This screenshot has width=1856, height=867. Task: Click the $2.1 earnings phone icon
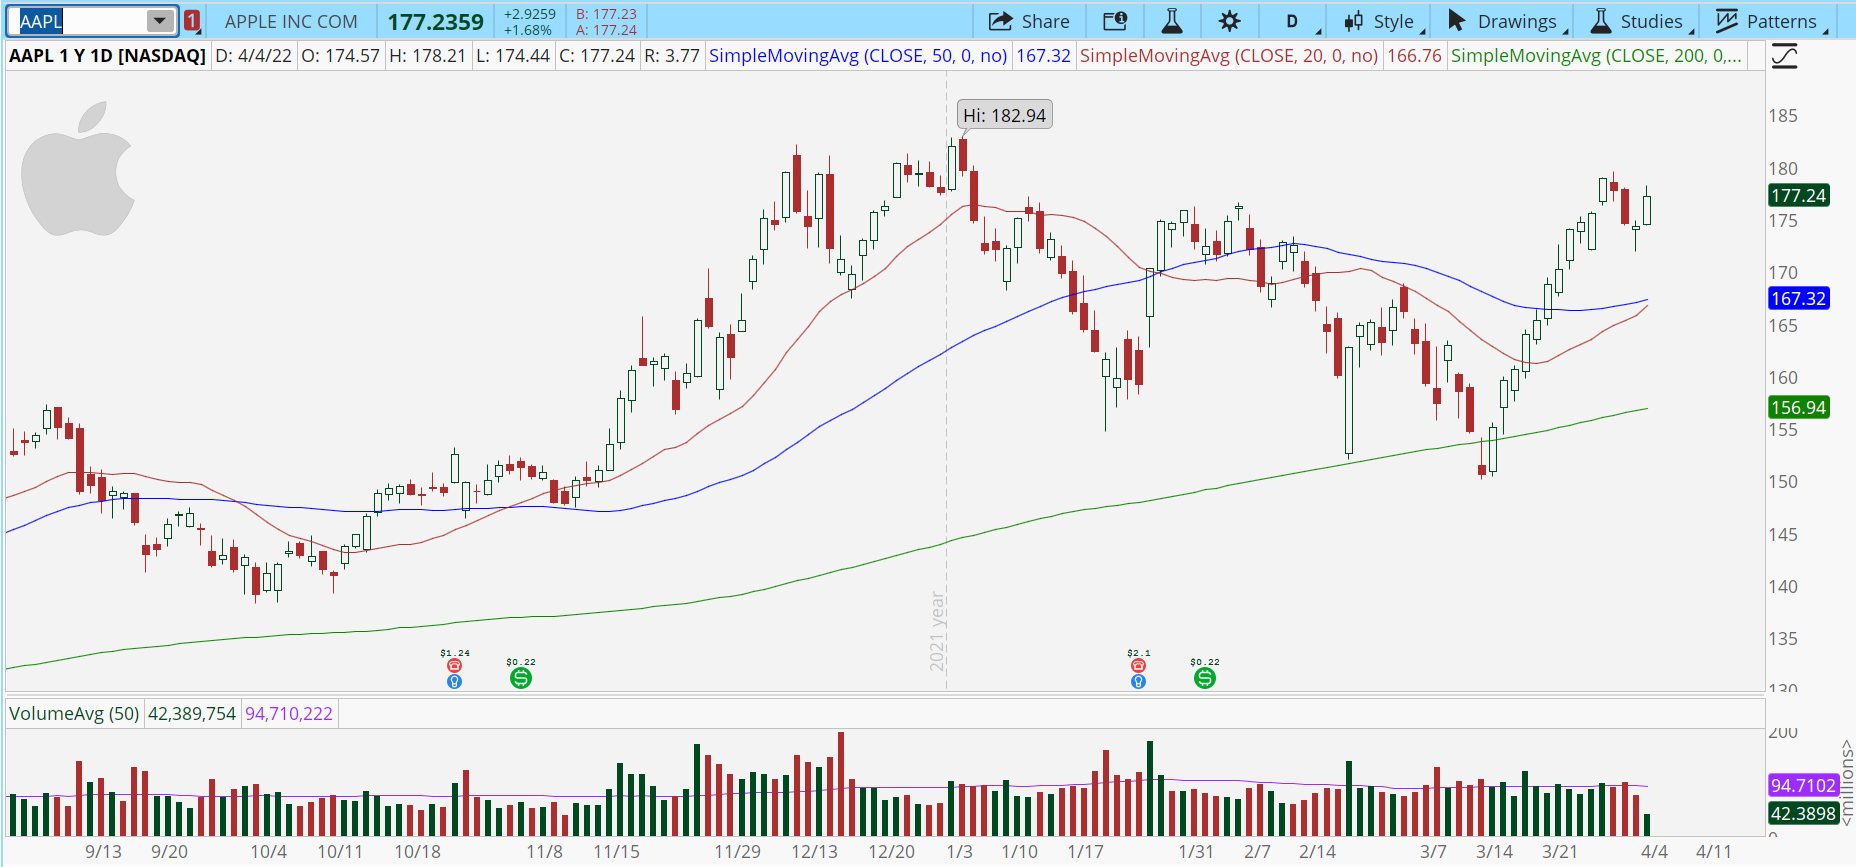1138,665
